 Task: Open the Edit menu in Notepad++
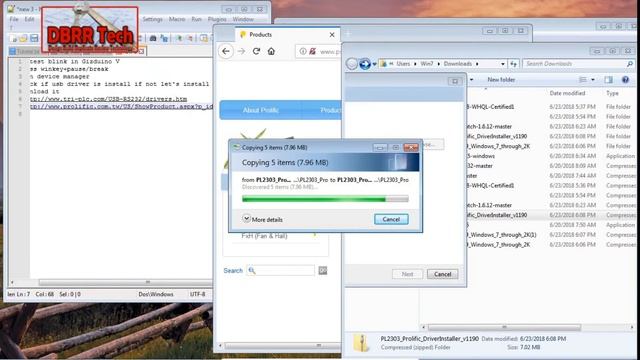pyautogui.click(x=29, y=19)
